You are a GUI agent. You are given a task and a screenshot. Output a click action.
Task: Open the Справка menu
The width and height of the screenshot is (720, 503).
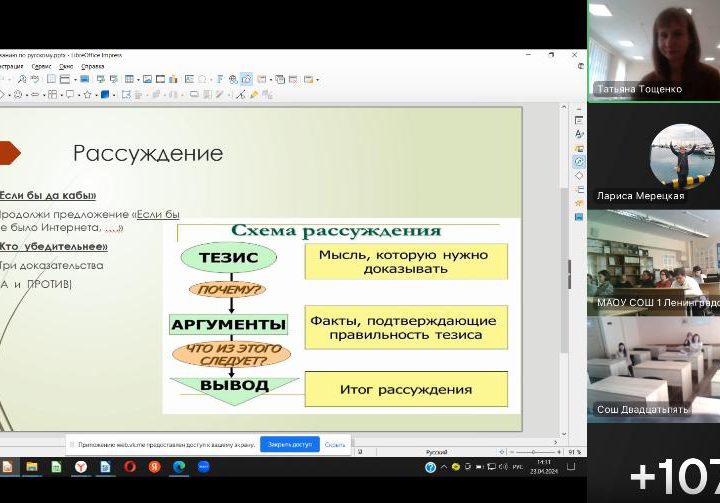coord(92,66)
